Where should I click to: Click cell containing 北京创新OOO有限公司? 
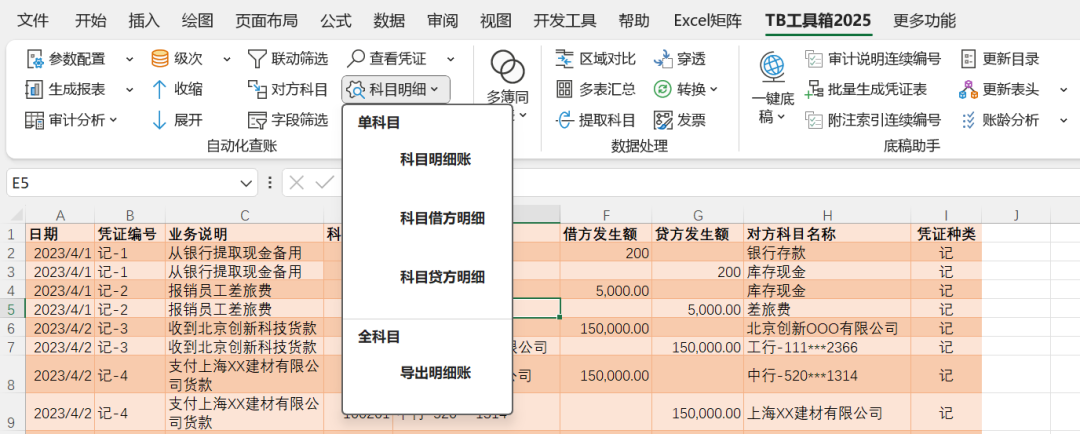click(x=827, y=329)
